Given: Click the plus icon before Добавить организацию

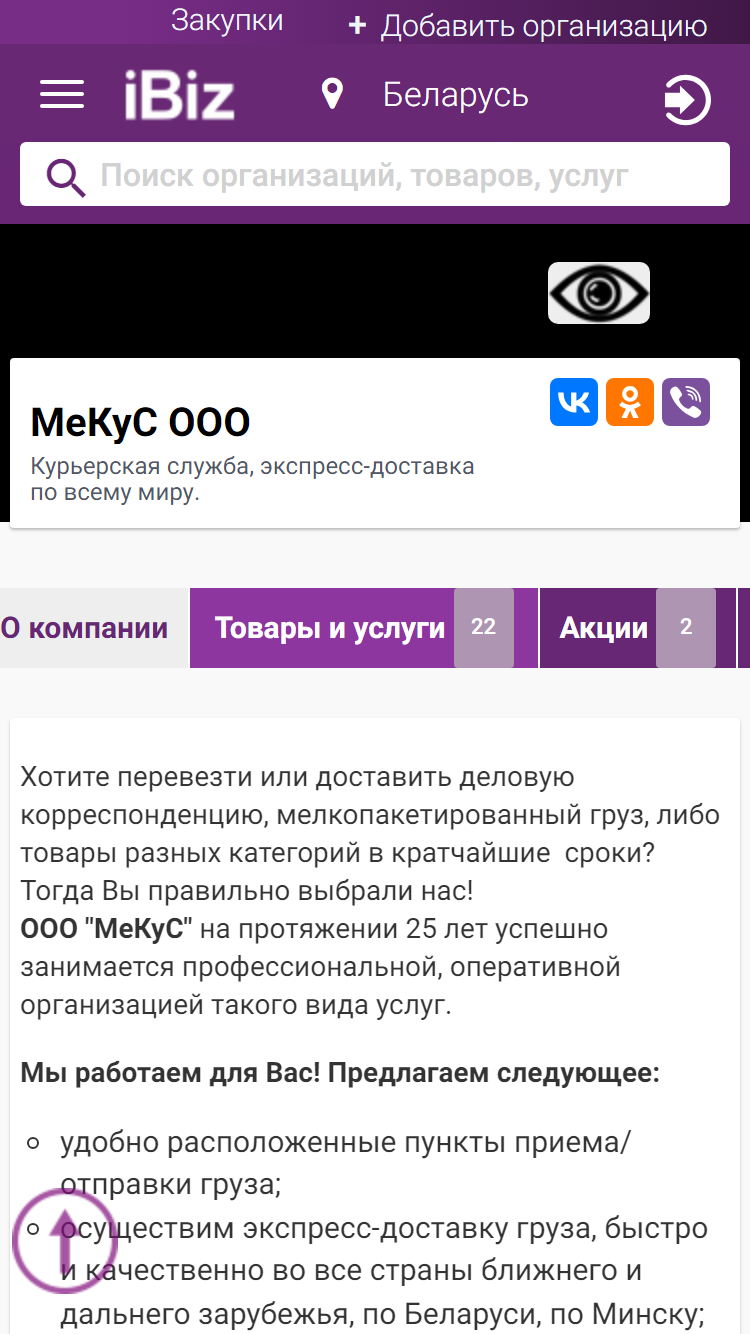Looking at the screenshot, I should 357,26.
